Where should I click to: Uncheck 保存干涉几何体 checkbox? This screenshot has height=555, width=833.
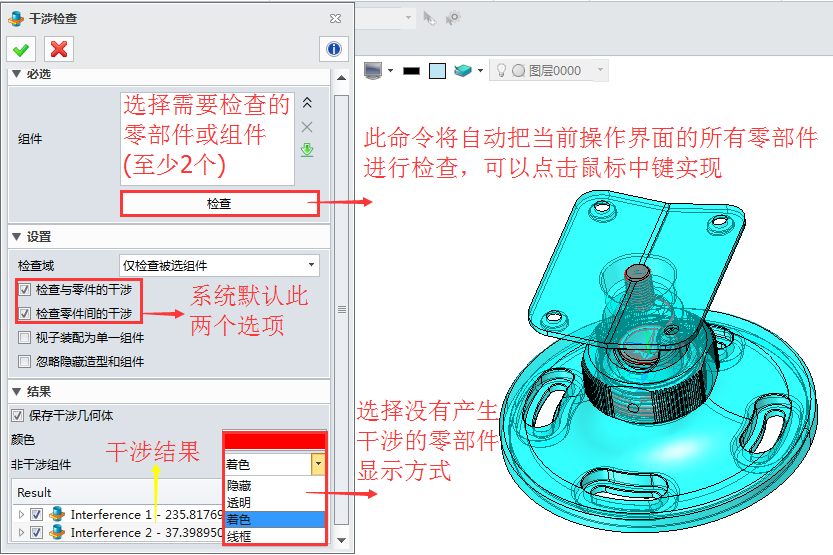[17, 415]
